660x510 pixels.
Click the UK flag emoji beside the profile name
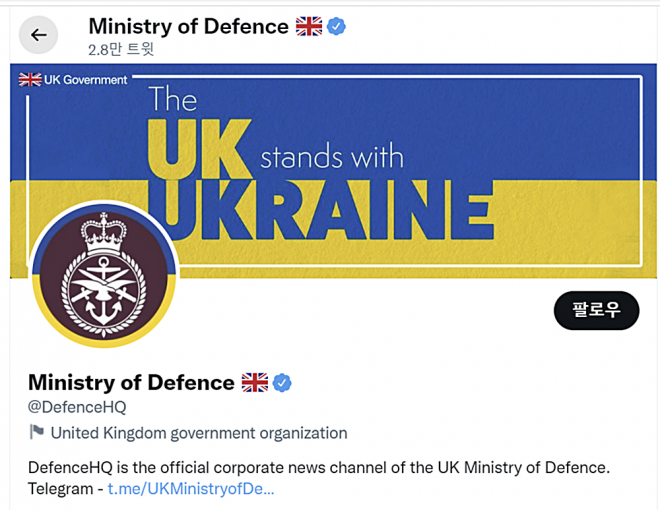[255, 382]
